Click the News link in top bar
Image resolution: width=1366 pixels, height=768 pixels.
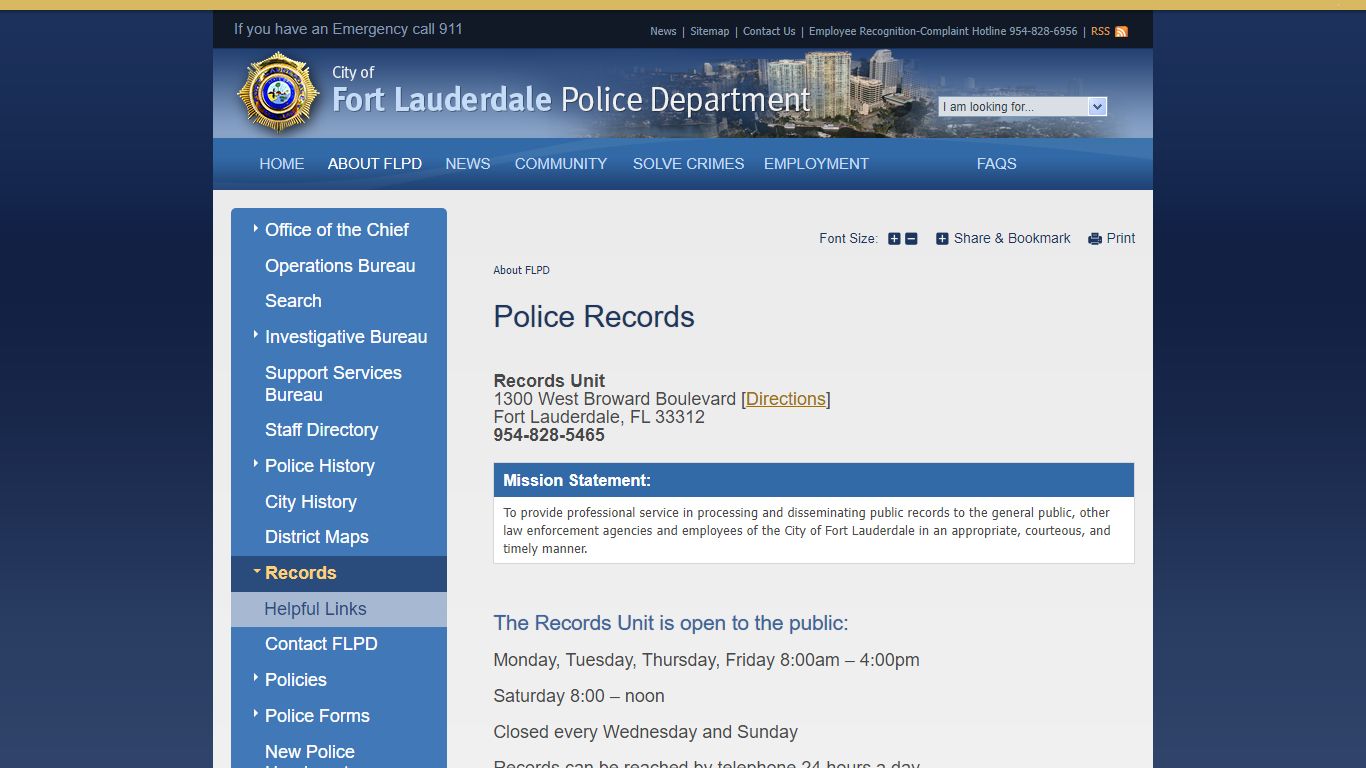[x=663, y=31]
